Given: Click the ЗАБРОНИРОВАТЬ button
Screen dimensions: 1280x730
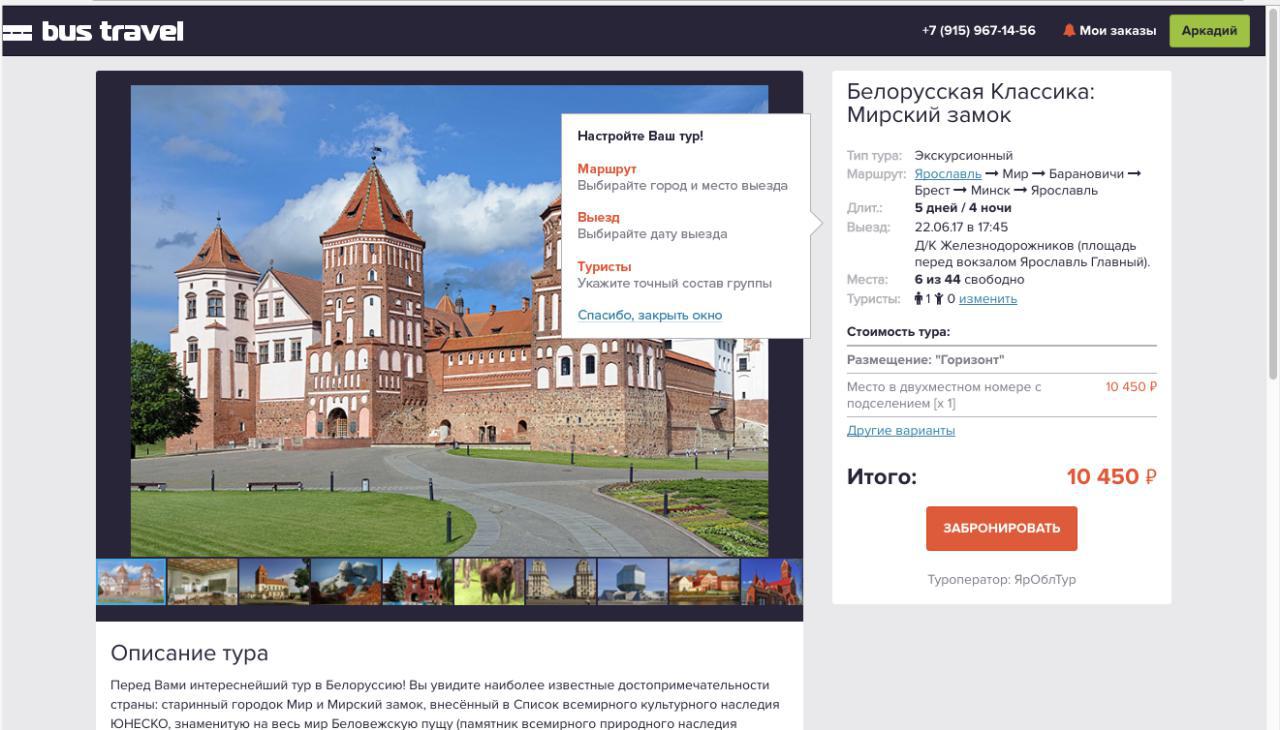Looking at the screenshot, I should point(1001,528).
